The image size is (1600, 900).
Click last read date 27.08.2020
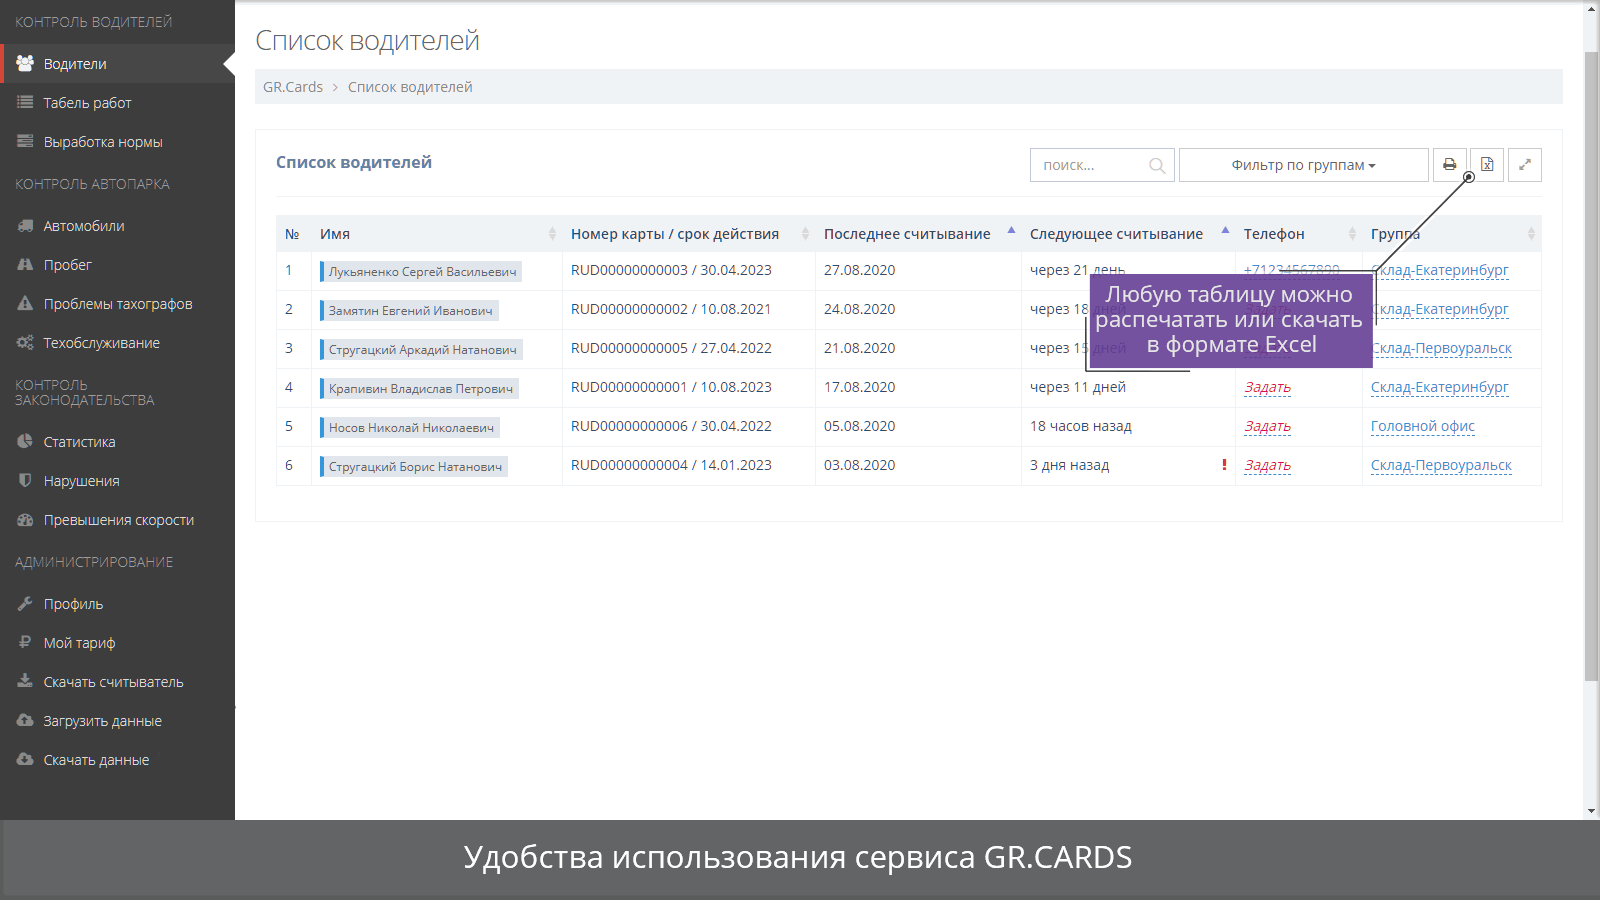[x=859, y=270]
